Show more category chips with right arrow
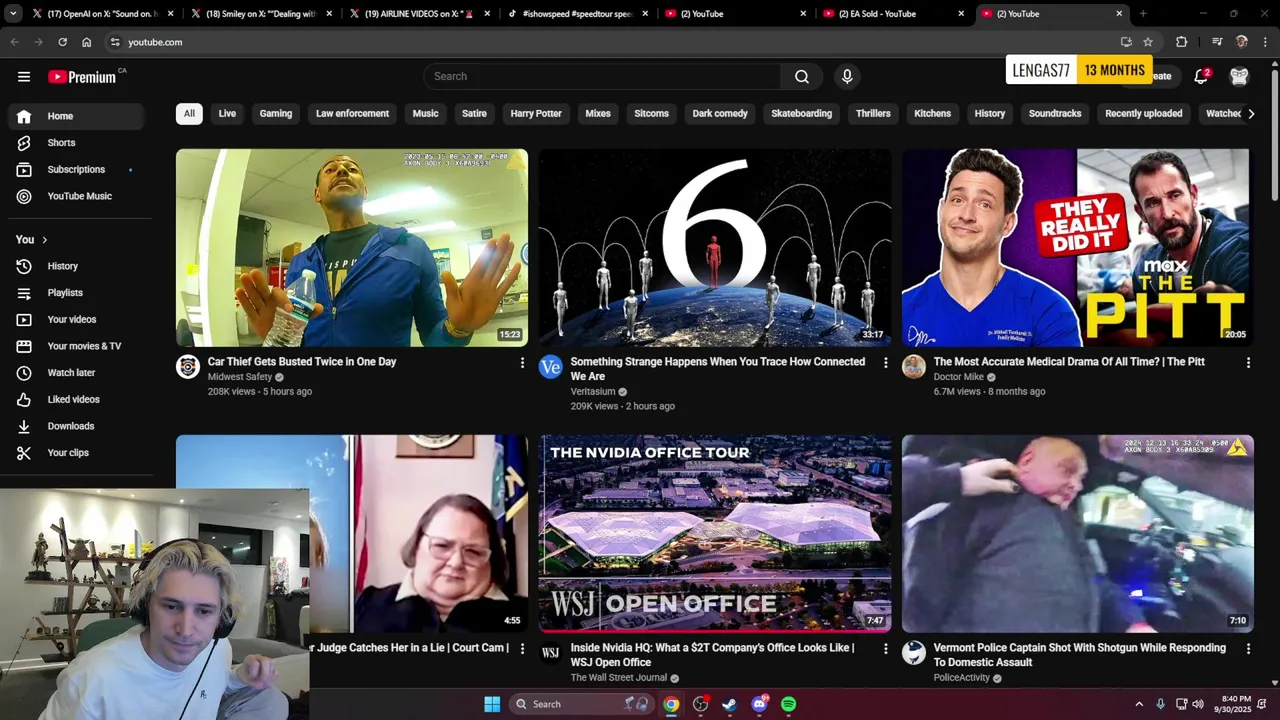 pyautogui.click(x=1251, y=114)
